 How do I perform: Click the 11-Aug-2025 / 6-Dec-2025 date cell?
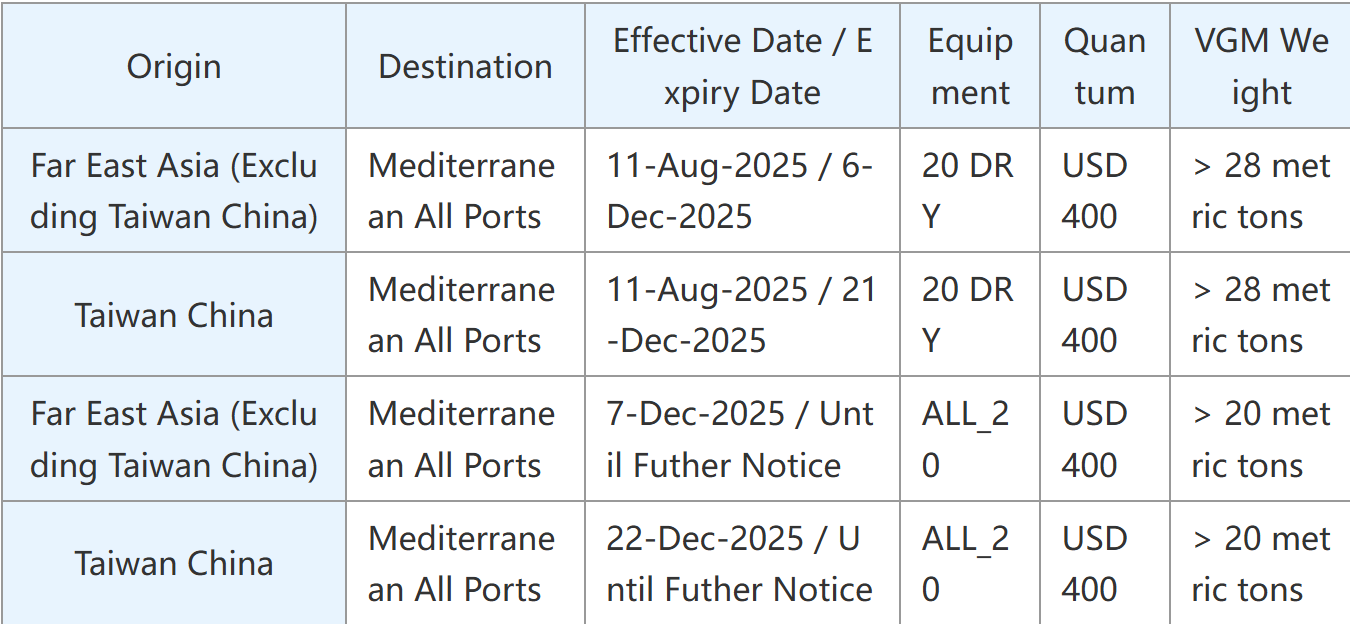[x=740, y=191]
